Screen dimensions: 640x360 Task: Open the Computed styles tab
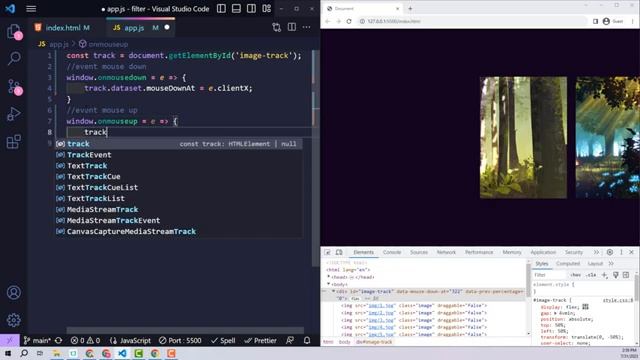[568, 264]
